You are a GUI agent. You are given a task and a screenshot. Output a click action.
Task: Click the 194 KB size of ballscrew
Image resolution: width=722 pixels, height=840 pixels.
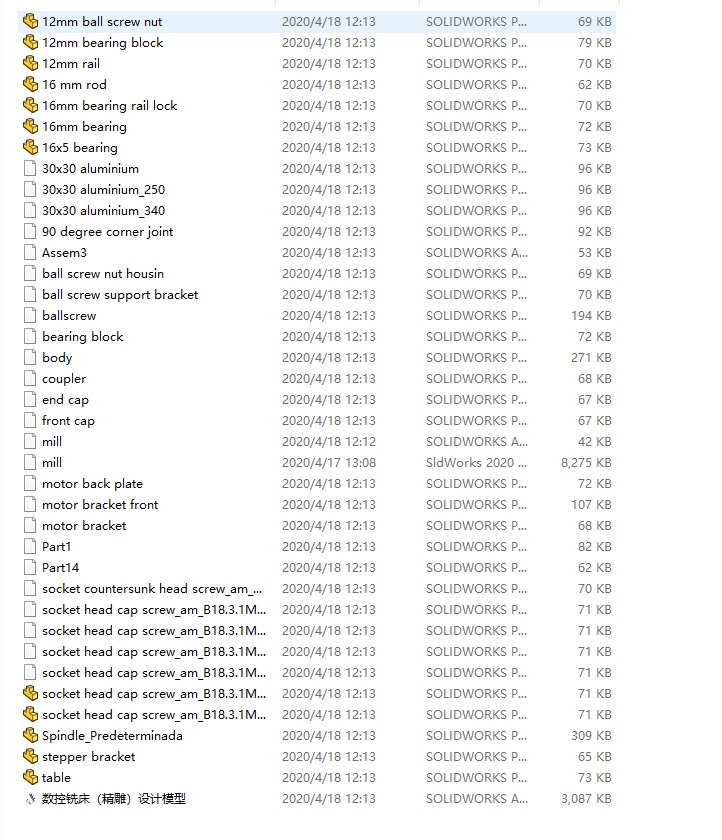point(591,316)
